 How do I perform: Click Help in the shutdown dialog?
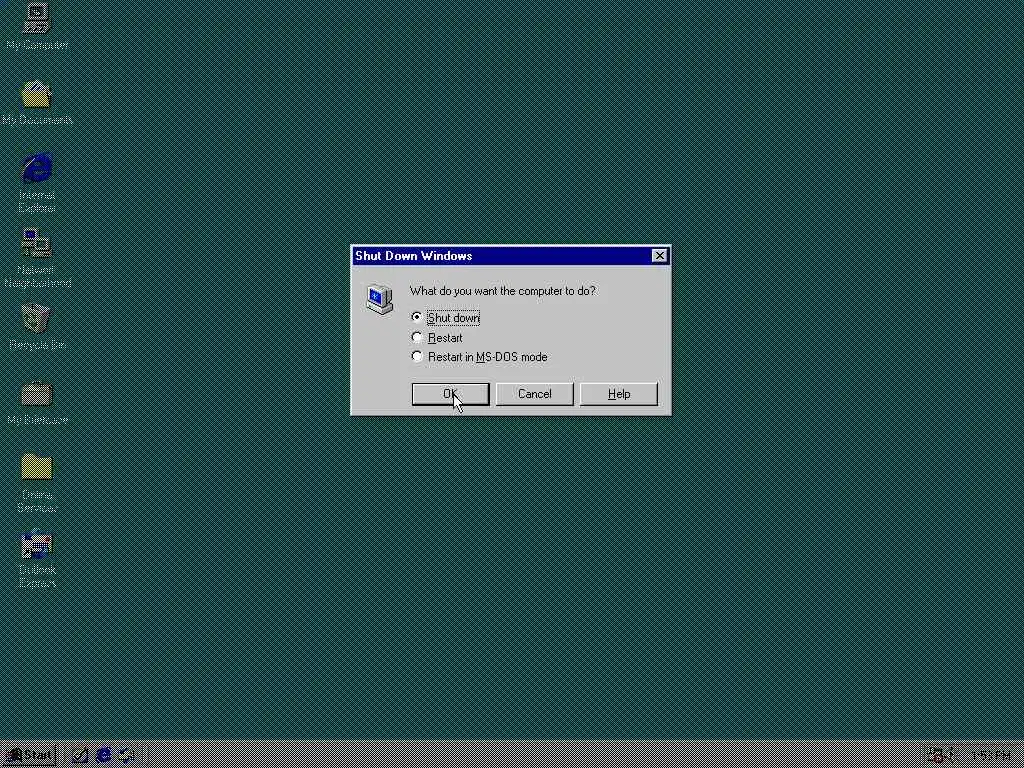pyautogui.click(x=618, y=394)
